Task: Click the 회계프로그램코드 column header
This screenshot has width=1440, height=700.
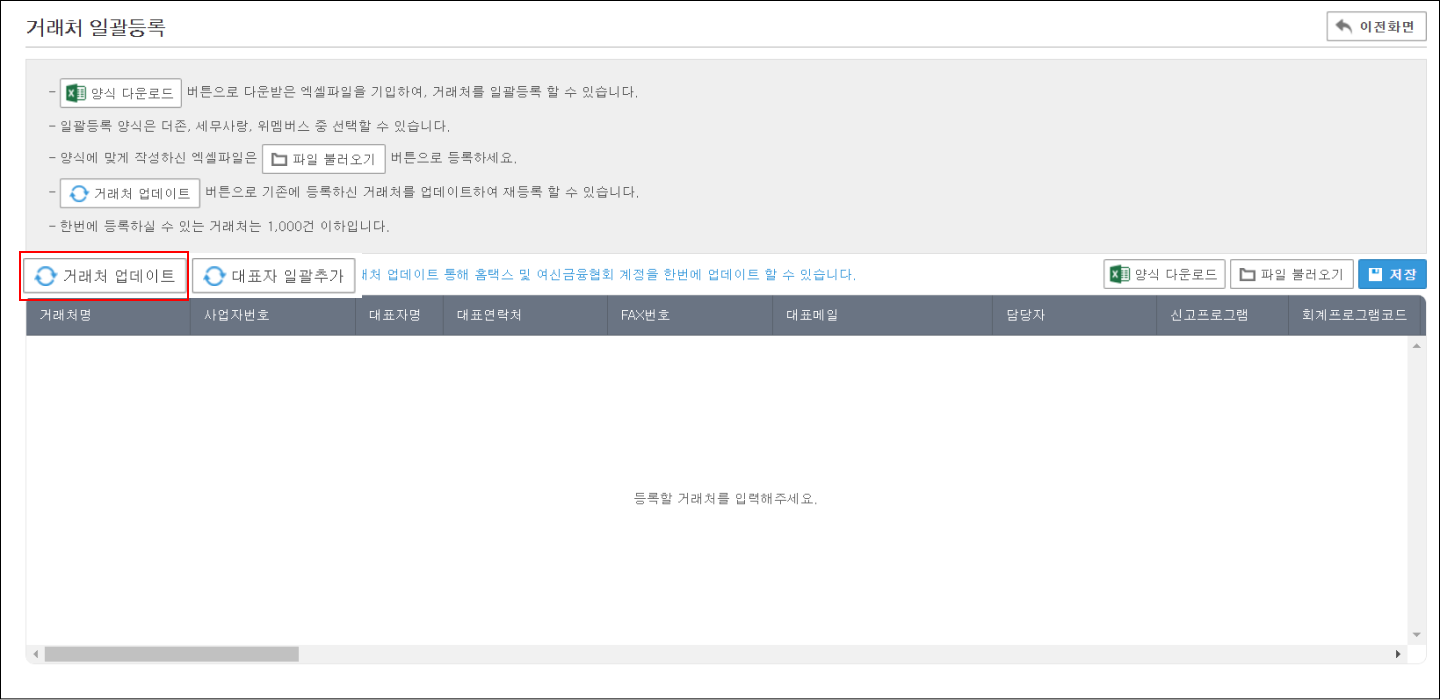Action: pyautogui.click(x=1354, y=315)
